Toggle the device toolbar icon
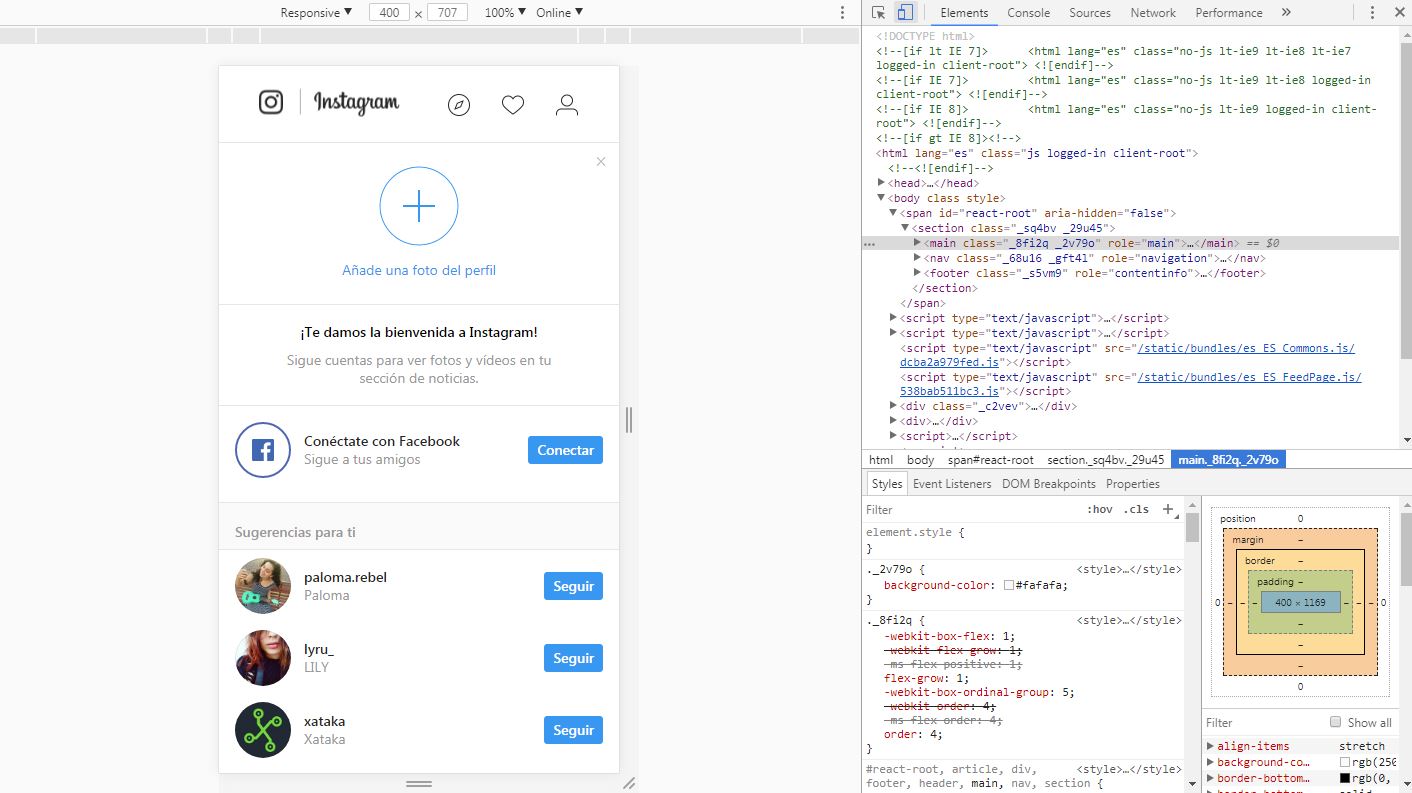The height and width of the screenshot is (793, 1412). coord(904,13)
